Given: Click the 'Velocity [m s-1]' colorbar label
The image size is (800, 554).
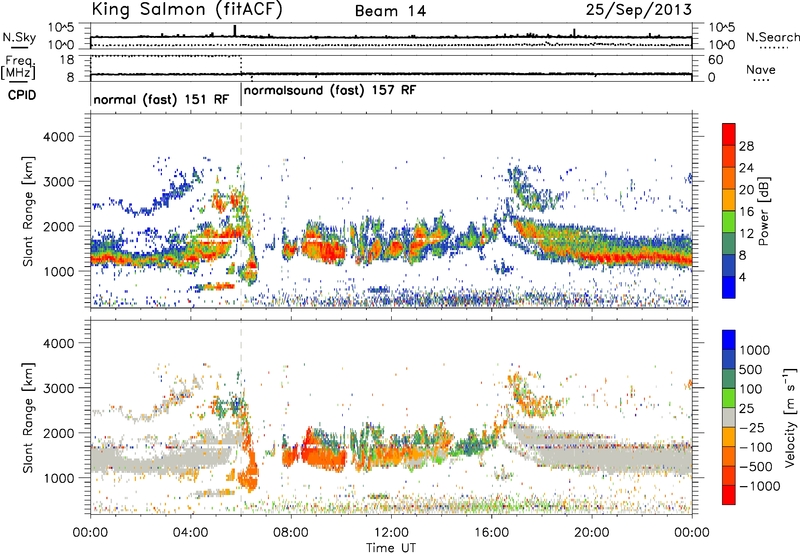Looking at the screenshot, I should 790,416.
